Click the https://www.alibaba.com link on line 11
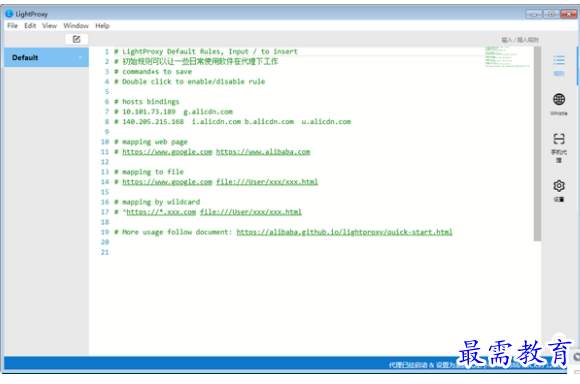Image resolution: width=580 pixels, height=384 pixels. pos(263,152)
